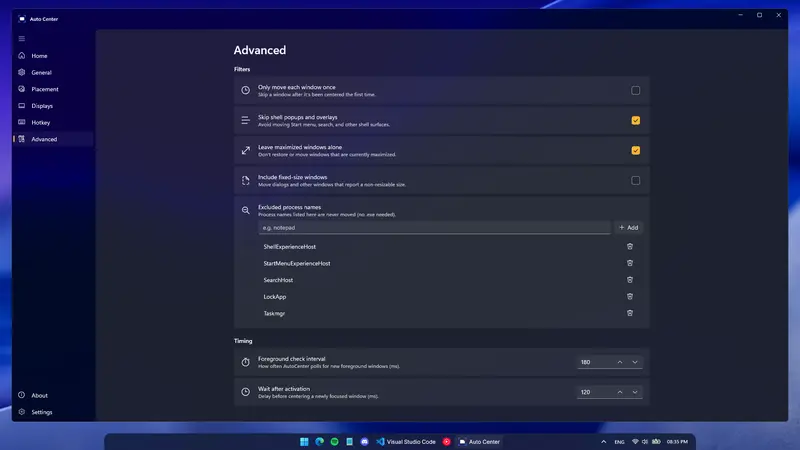The width and height of the screenshot is (800, 450).
Task: Open the Windows Start menu
Action: tap(304, 442)
